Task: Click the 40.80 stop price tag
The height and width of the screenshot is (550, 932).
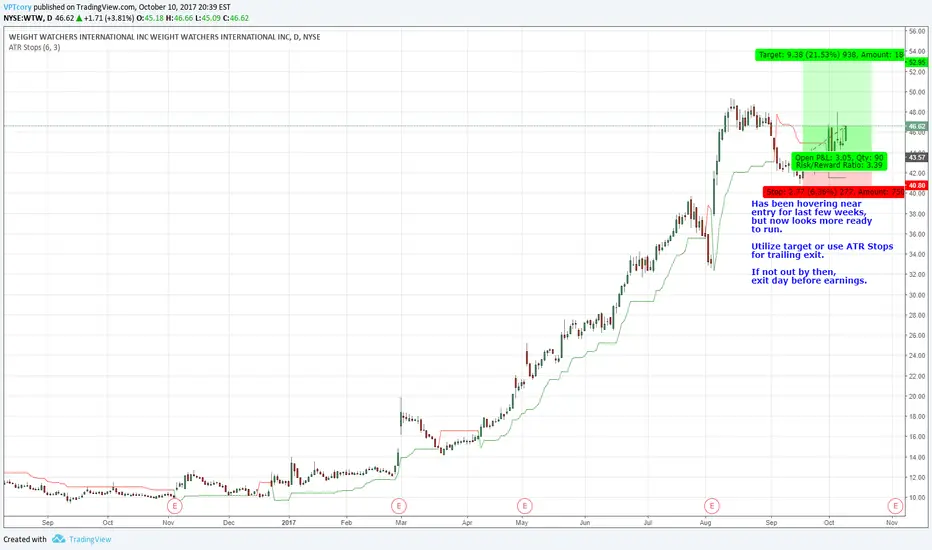Action: pyautogui.click(x=917, y=186)
